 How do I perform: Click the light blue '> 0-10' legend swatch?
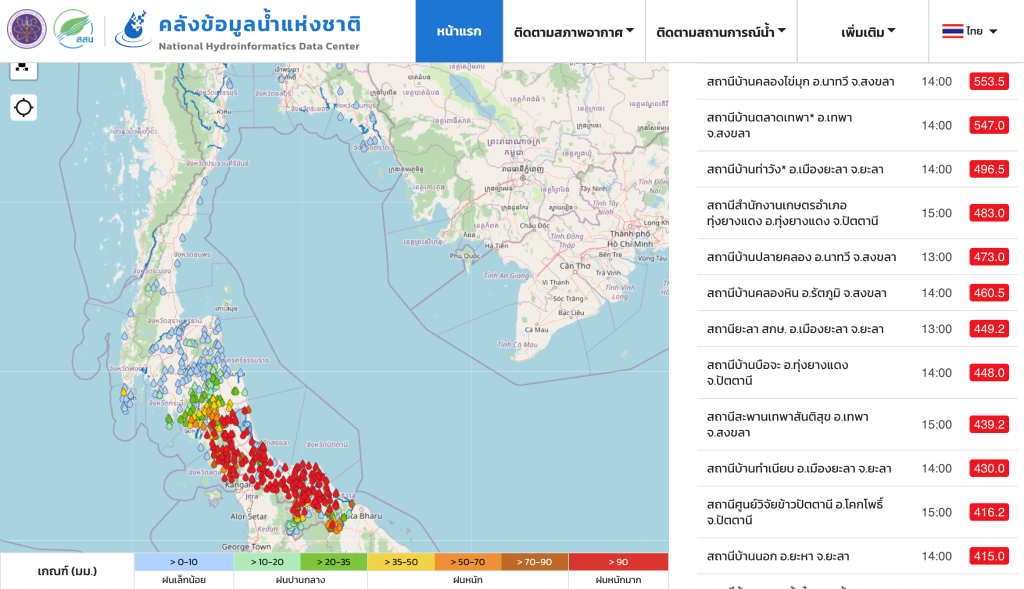point(184,562)
